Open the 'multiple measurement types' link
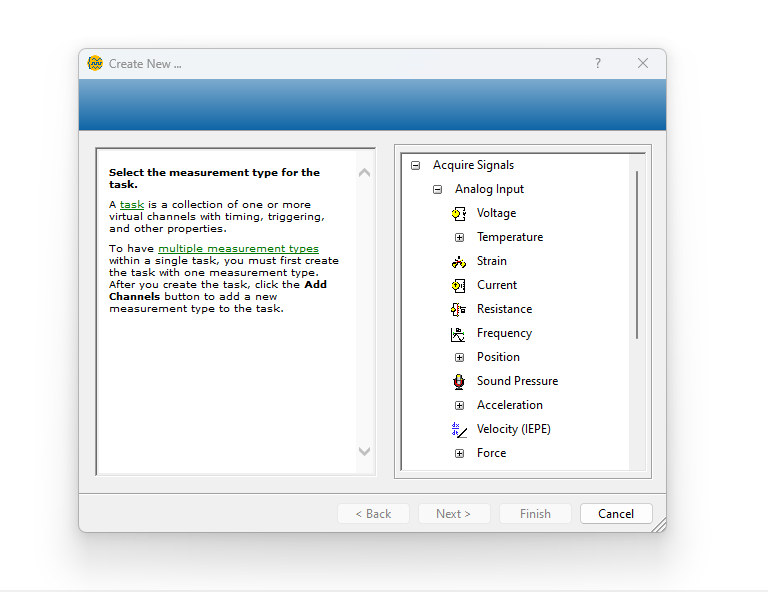 click(x=238, y=248)
